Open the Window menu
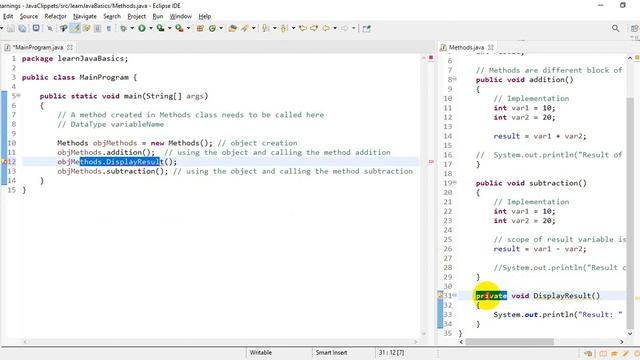This screenshot has height=360, width=640. (181, 16)
